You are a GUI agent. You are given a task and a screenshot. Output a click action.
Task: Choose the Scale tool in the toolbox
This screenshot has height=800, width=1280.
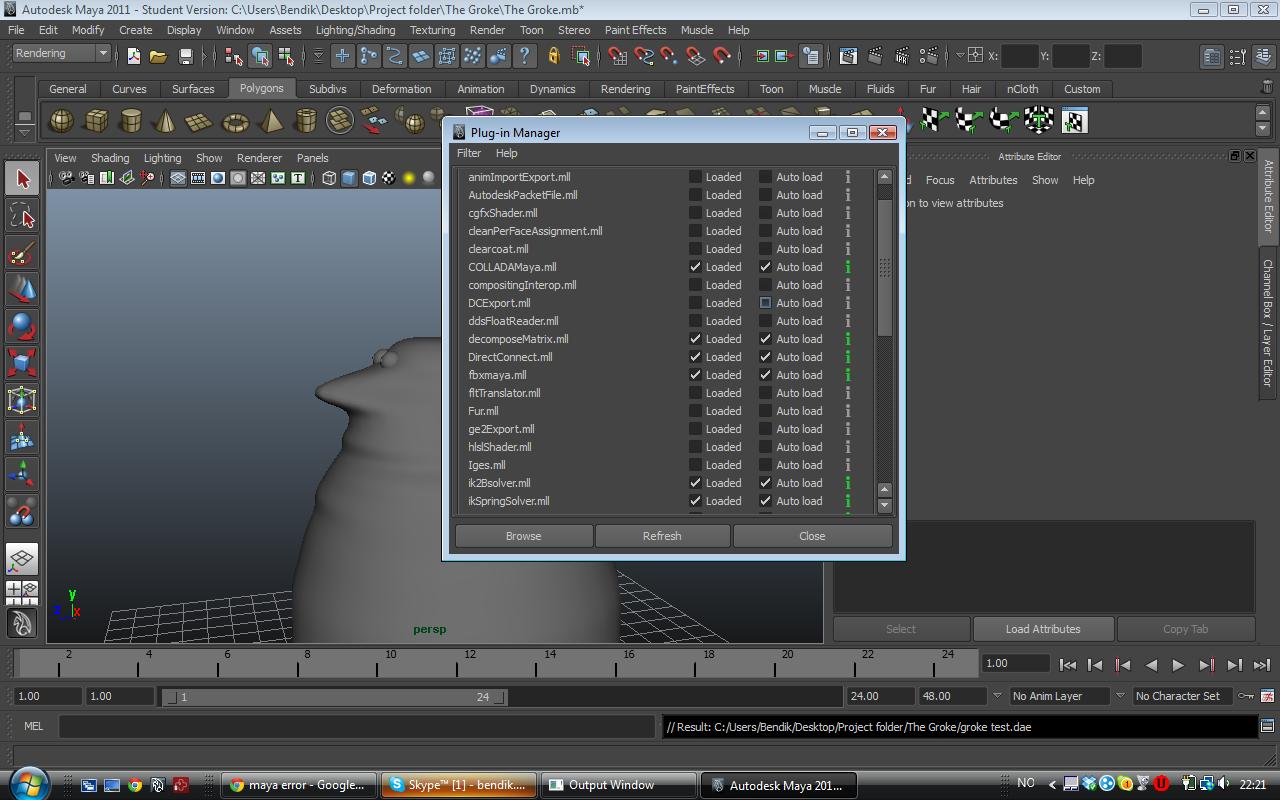[22, 362]
